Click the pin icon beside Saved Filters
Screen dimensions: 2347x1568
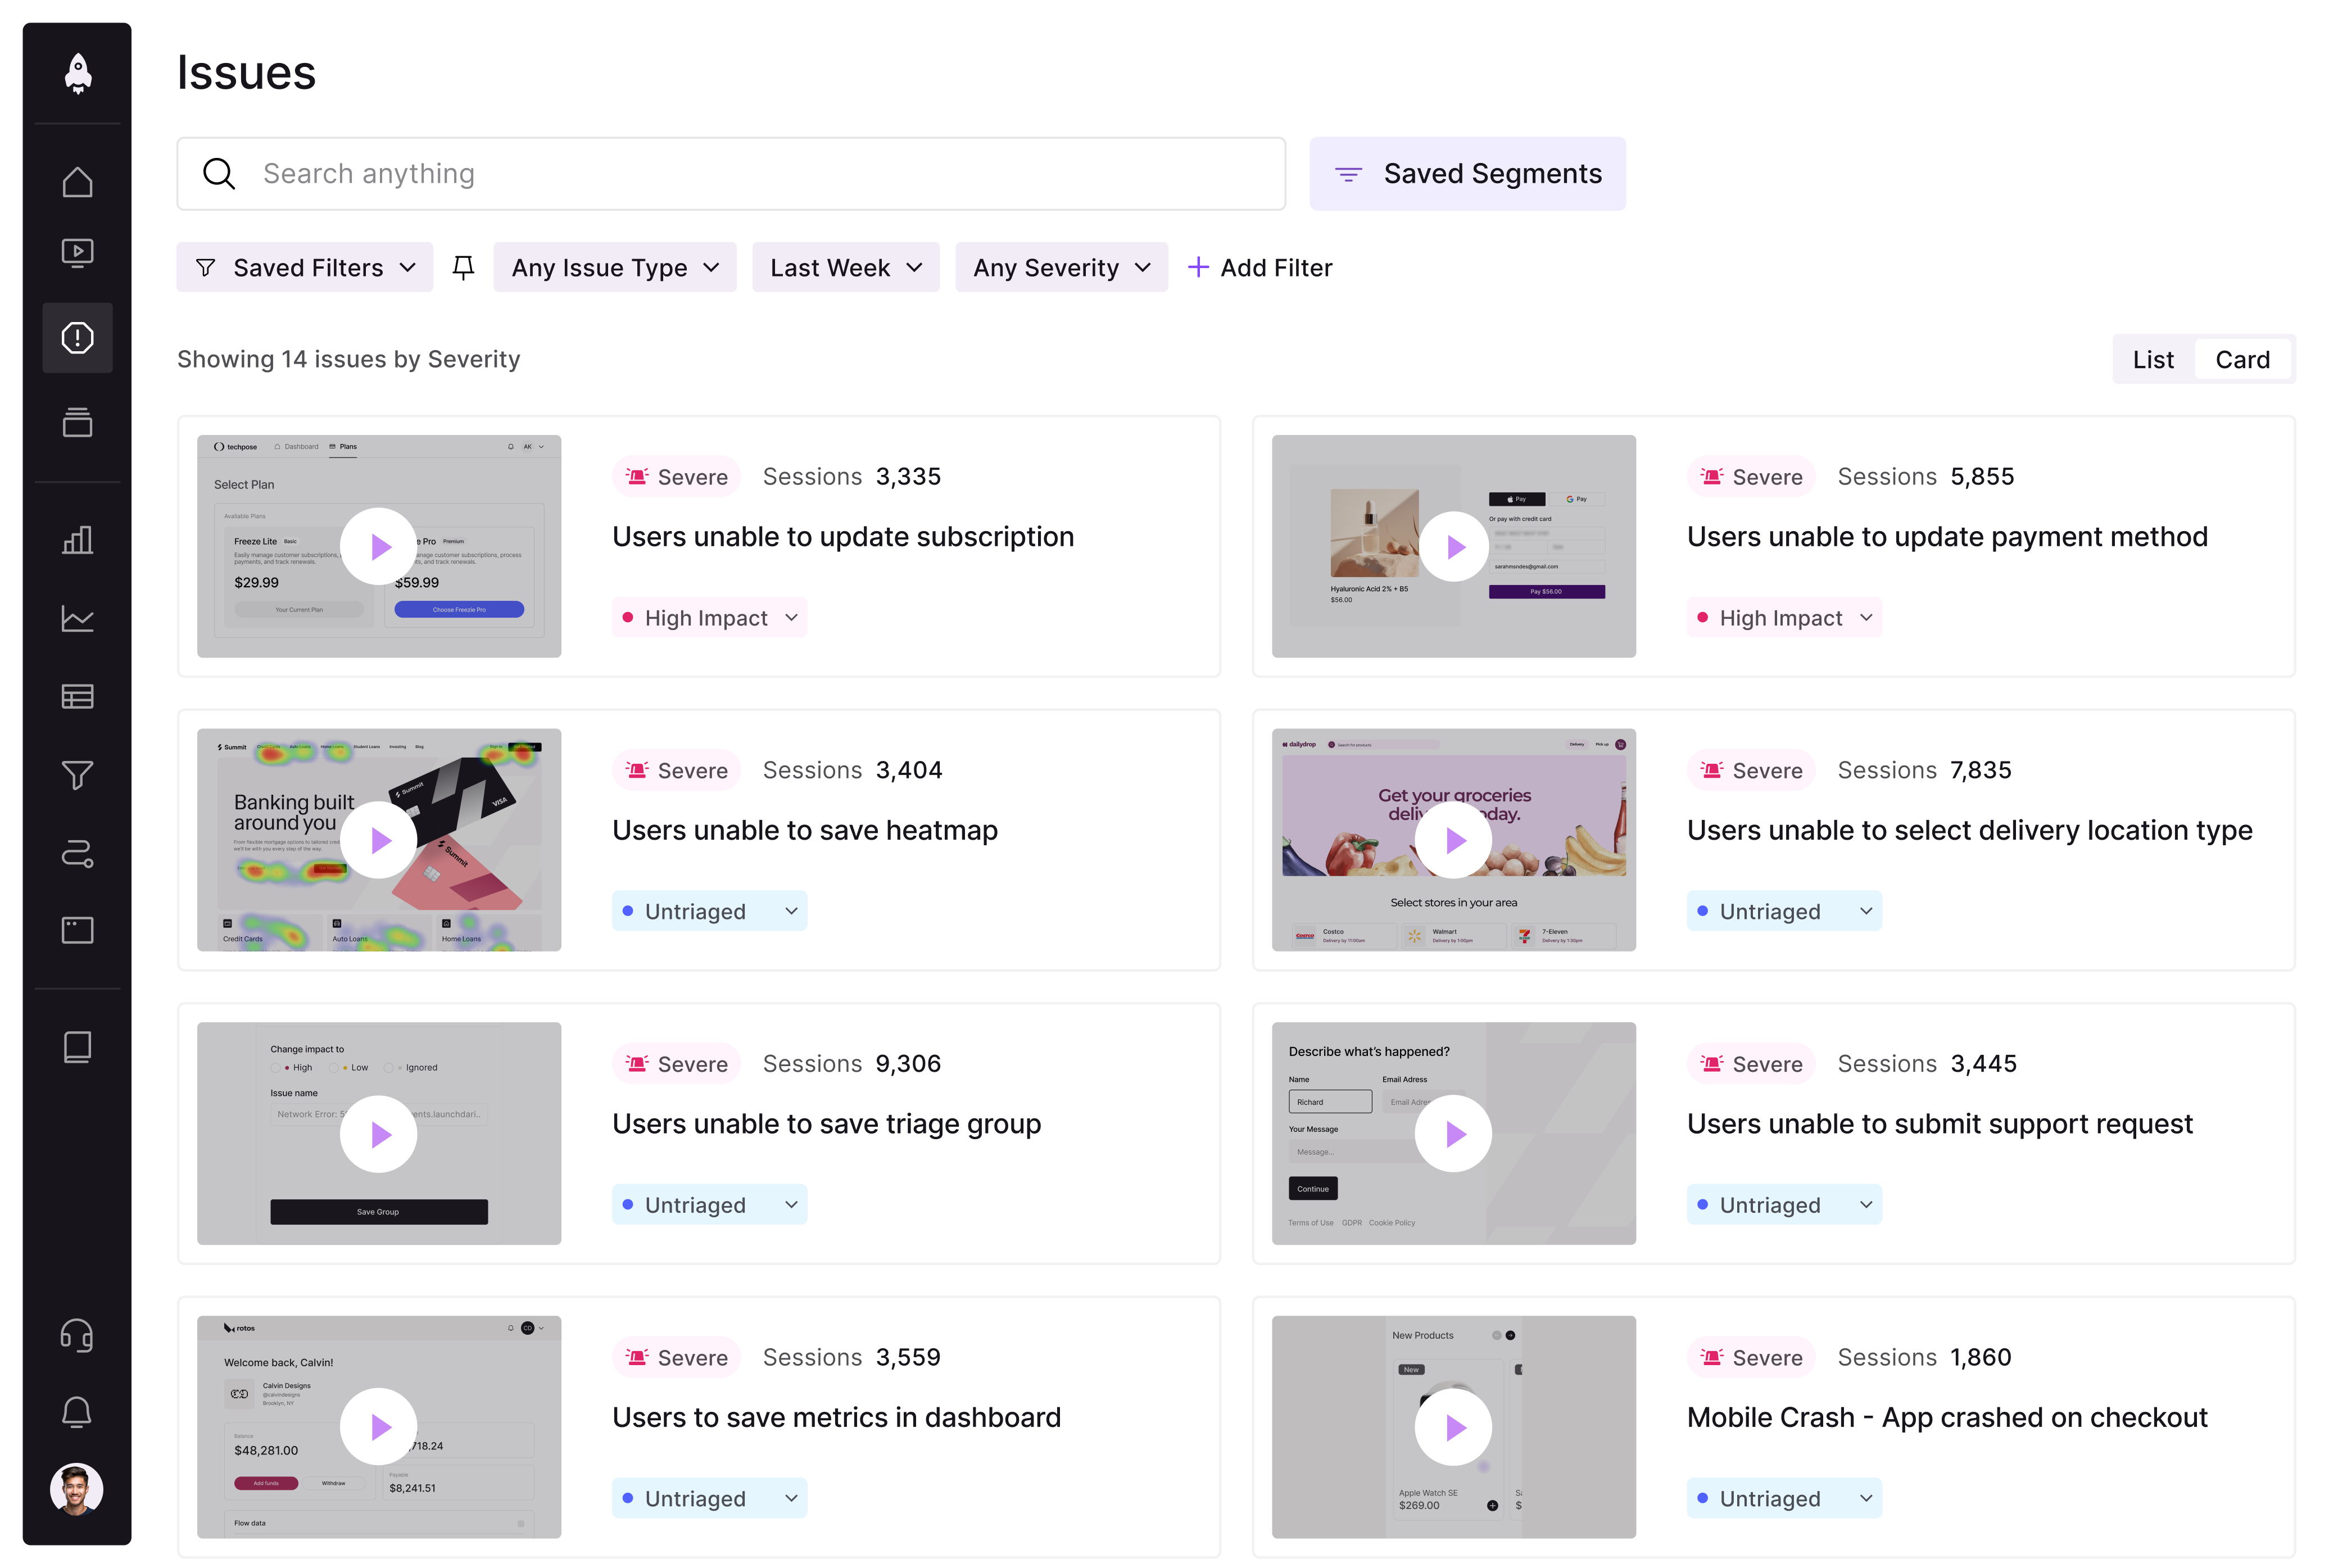click(463, 267)
